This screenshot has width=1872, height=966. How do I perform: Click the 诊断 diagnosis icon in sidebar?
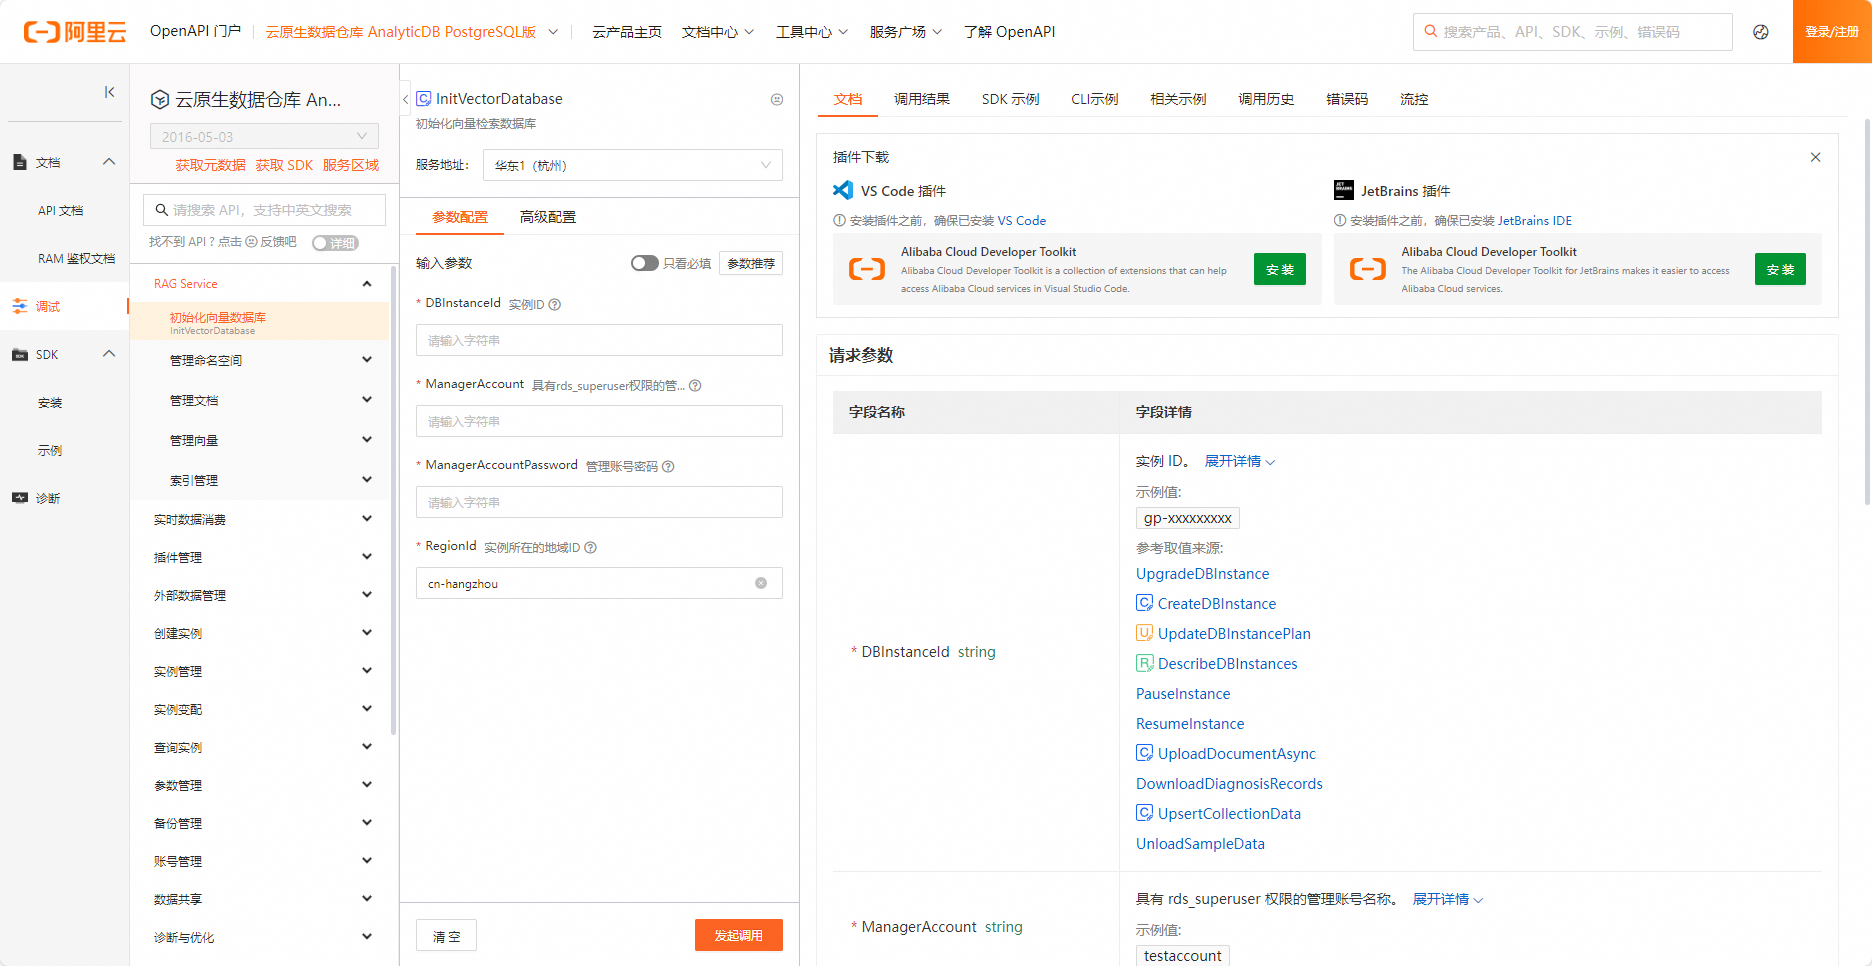click(x=20, y=498)
